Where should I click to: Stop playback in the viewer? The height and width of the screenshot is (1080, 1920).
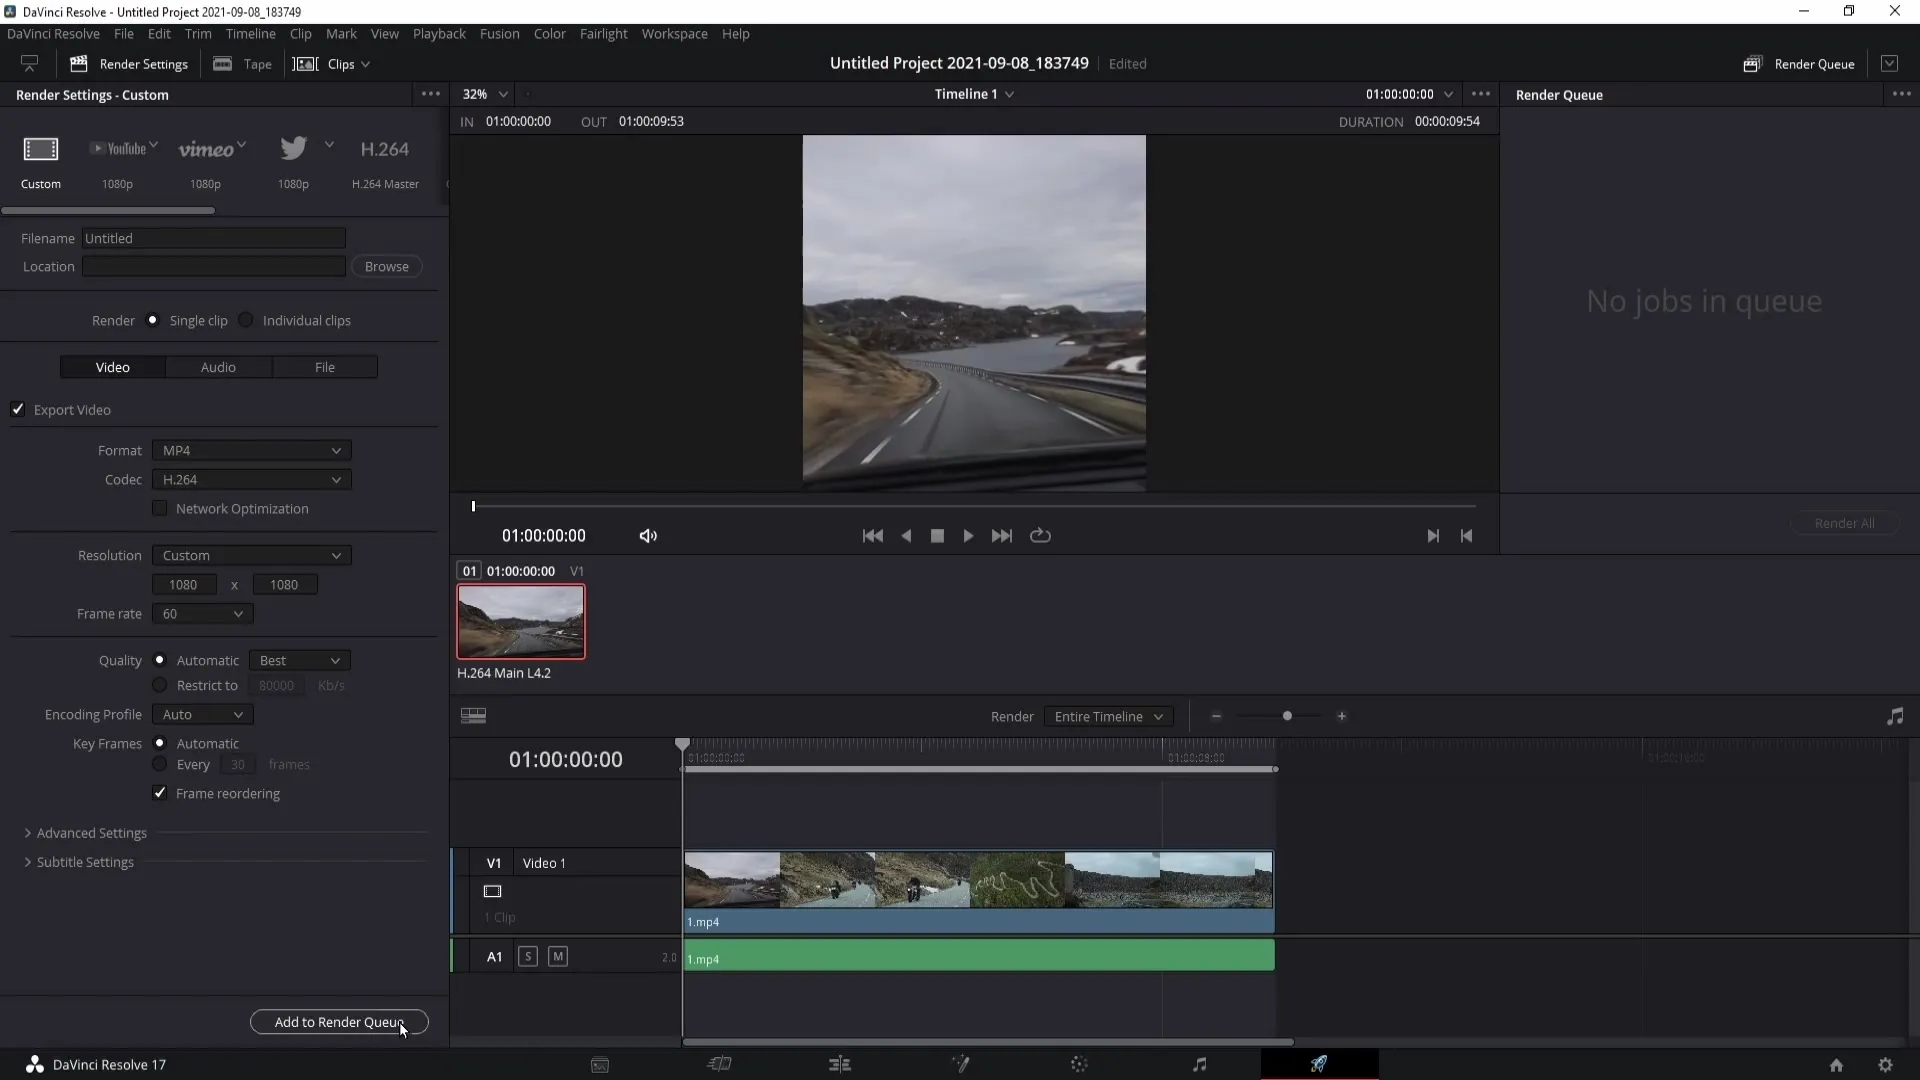937,536
